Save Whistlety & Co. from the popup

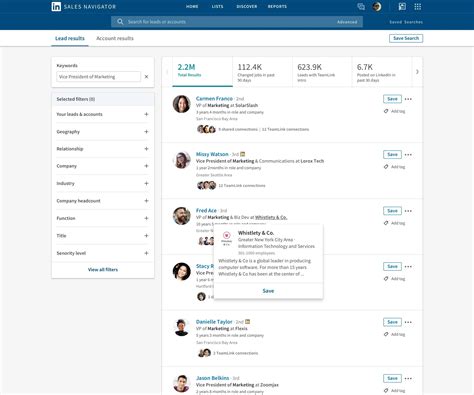268,291
